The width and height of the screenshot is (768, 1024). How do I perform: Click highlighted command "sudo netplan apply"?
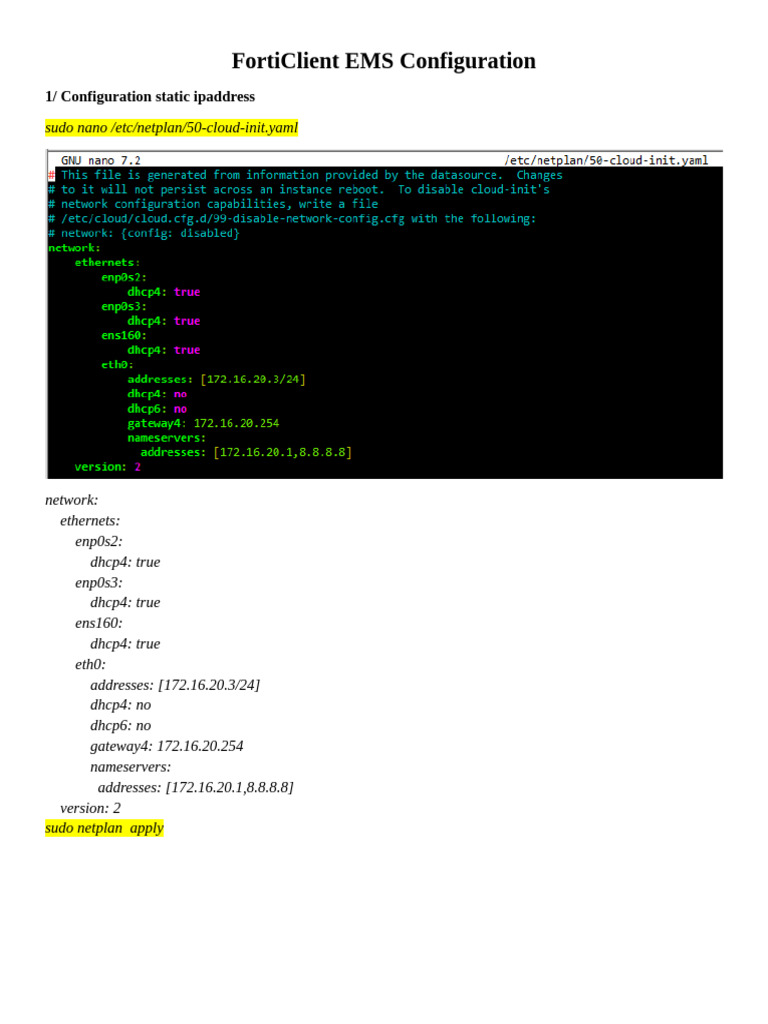[104, 828]
